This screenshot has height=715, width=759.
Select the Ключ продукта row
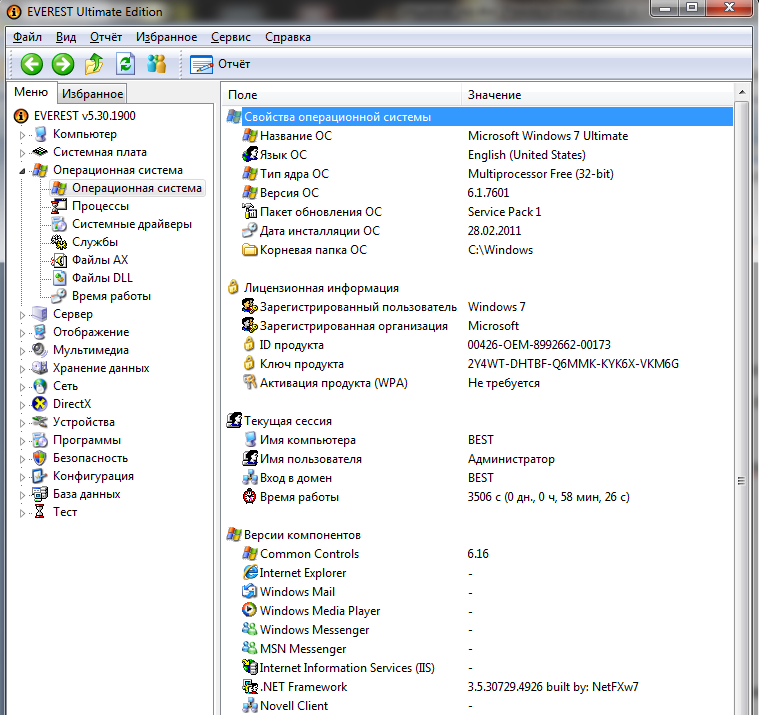[x=479, y=364]
